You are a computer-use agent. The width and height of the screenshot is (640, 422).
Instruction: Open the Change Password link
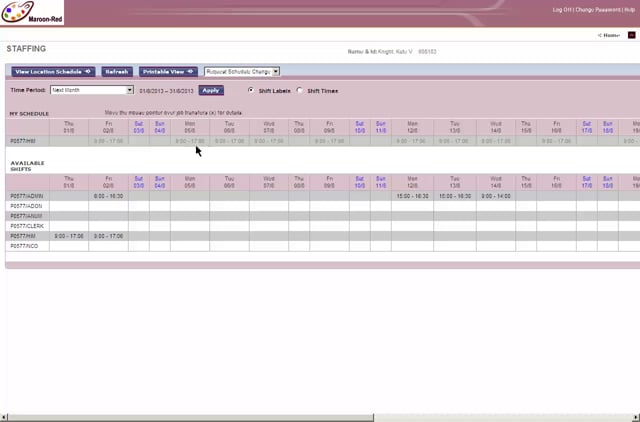[x=597, y=9]
